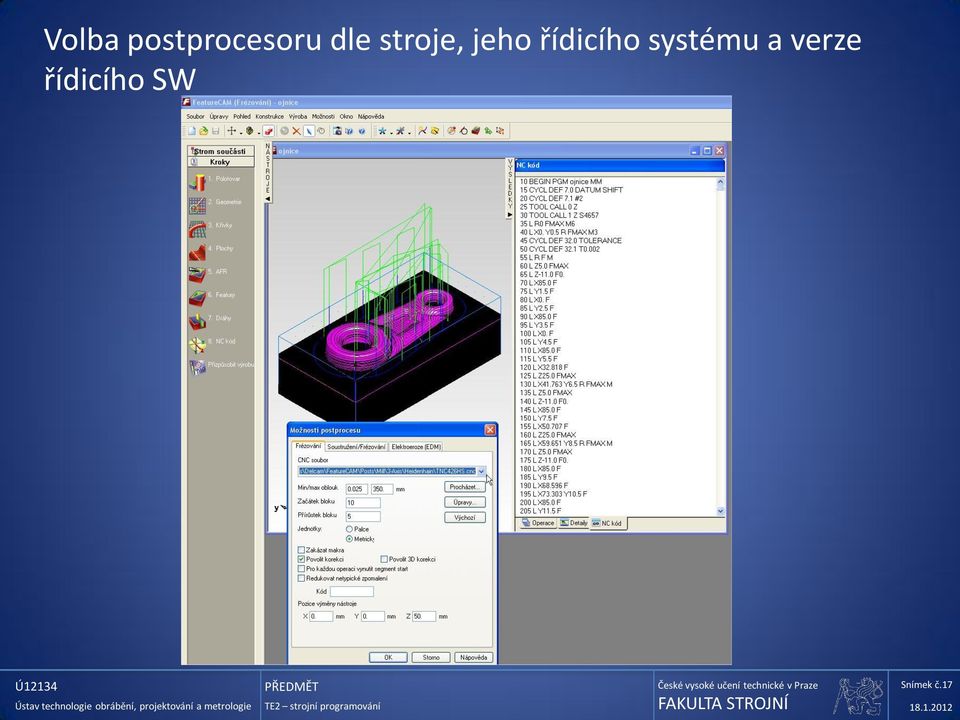This screenshot has height=720, width=960.
Task: Open the dropdown next to shaded view icon
Action: pos(258,132)
